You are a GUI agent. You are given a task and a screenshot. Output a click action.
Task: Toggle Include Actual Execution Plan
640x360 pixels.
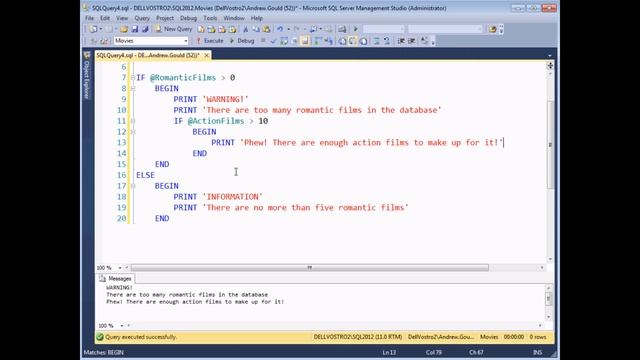tap(318, 41)
